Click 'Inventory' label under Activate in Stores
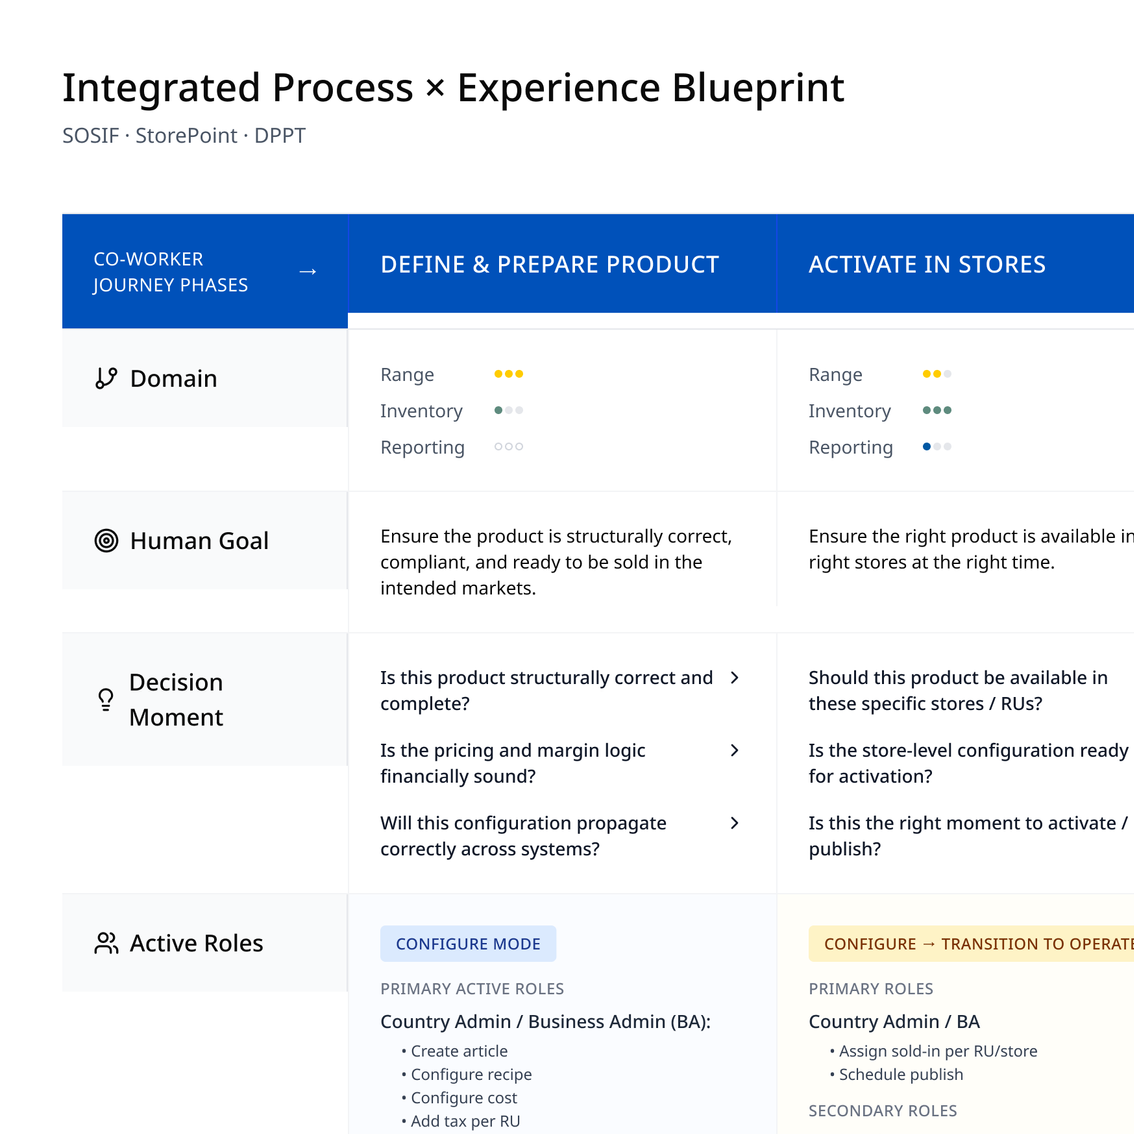1134x1134 pixels. 850,411
